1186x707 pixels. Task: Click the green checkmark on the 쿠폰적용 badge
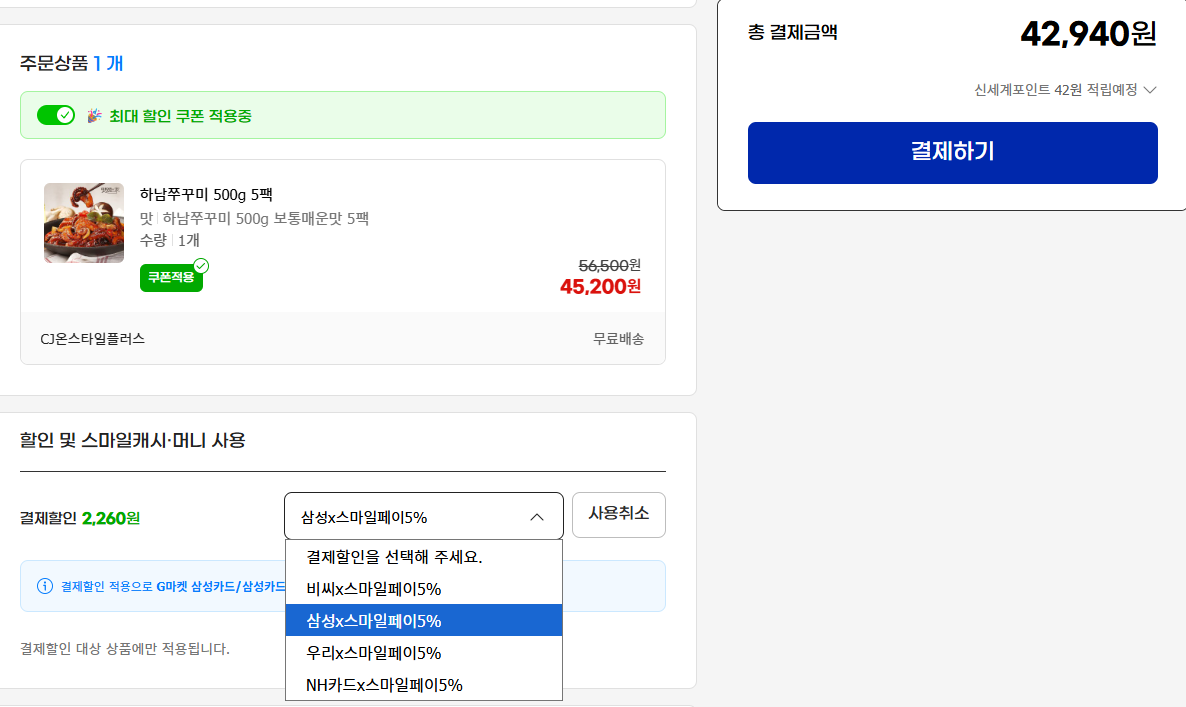pyautogui.click(x=201, y=267)
